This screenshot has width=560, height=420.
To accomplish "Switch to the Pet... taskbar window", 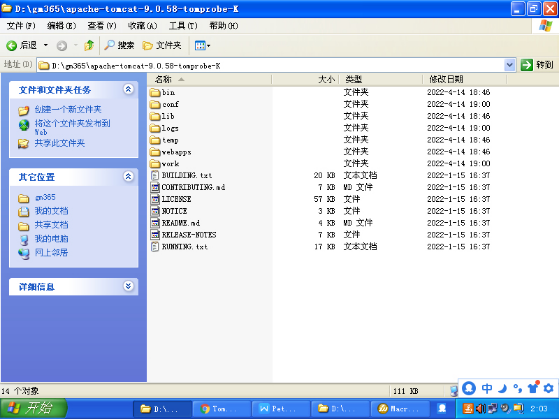I will (281, 409).
